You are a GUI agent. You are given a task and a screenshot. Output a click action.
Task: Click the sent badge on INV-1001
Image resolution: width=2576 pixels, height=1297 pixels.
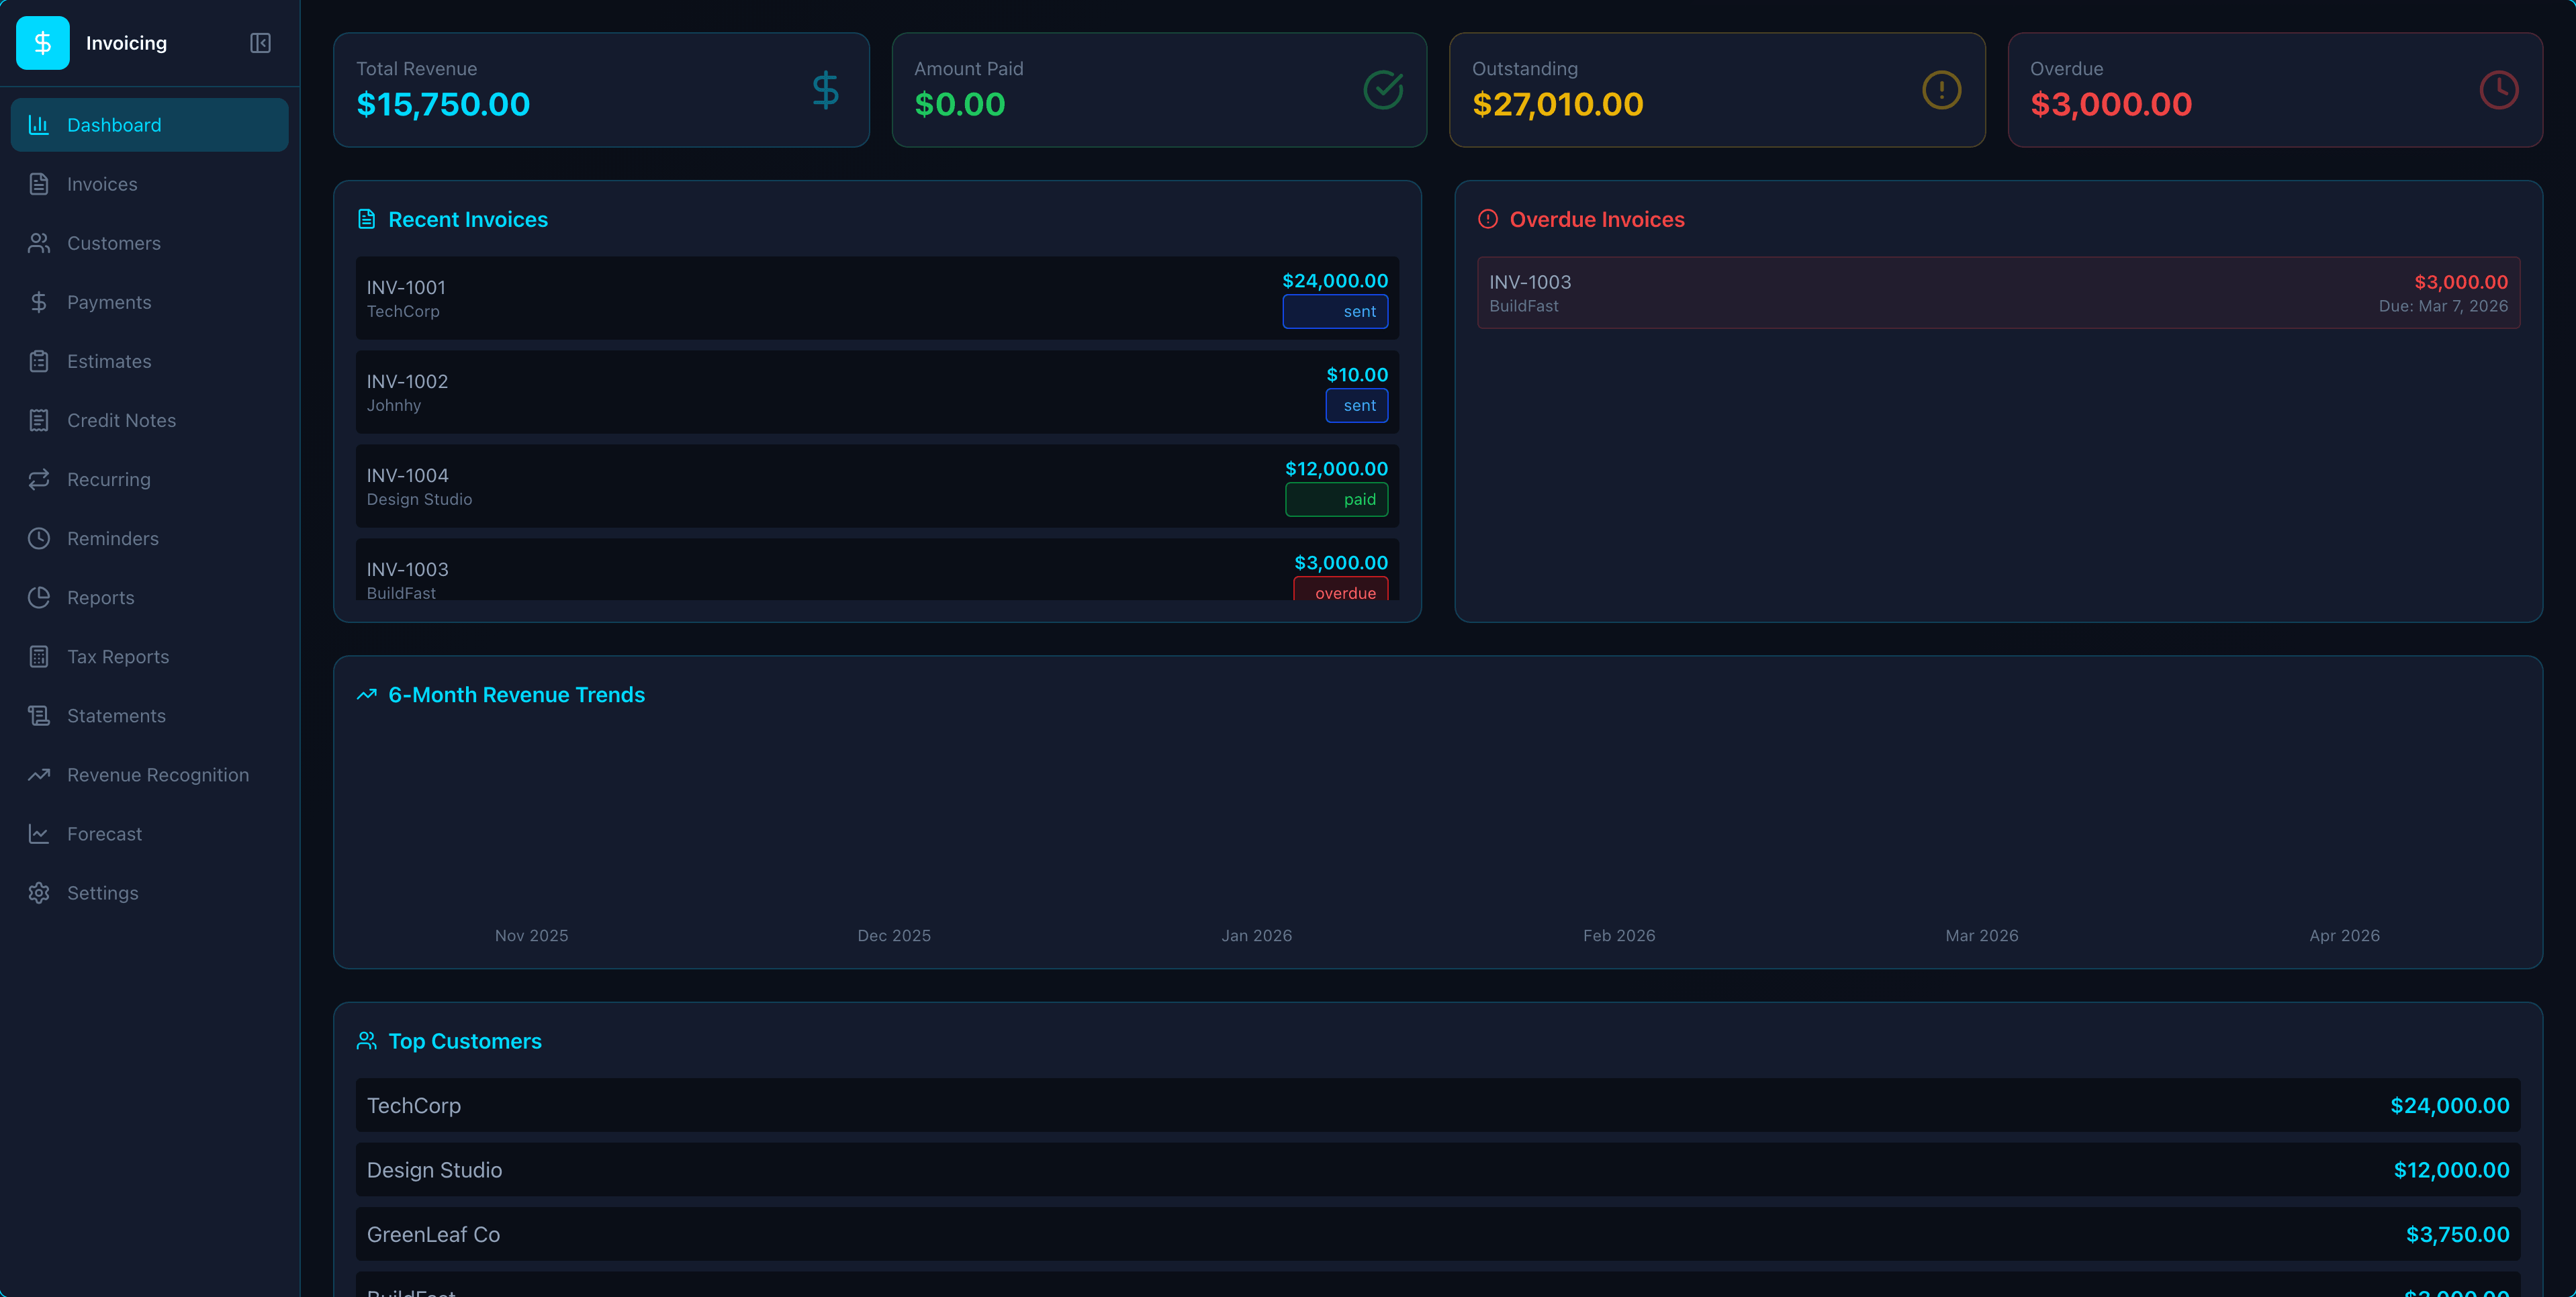pyautogui.click(x=1335, y=311)
